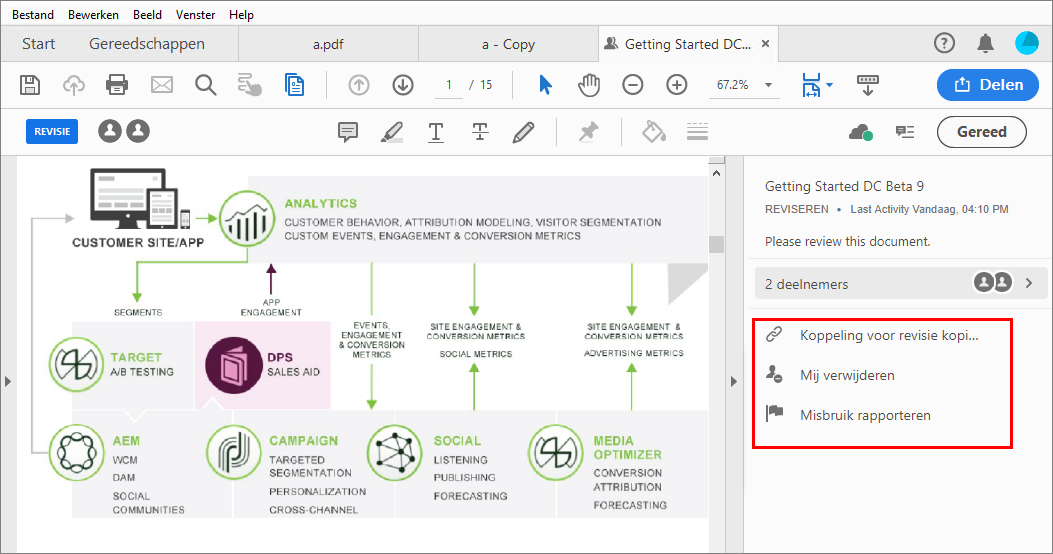
Task: Click the reviewers avatars in toolbar
Action: (124, 131)
